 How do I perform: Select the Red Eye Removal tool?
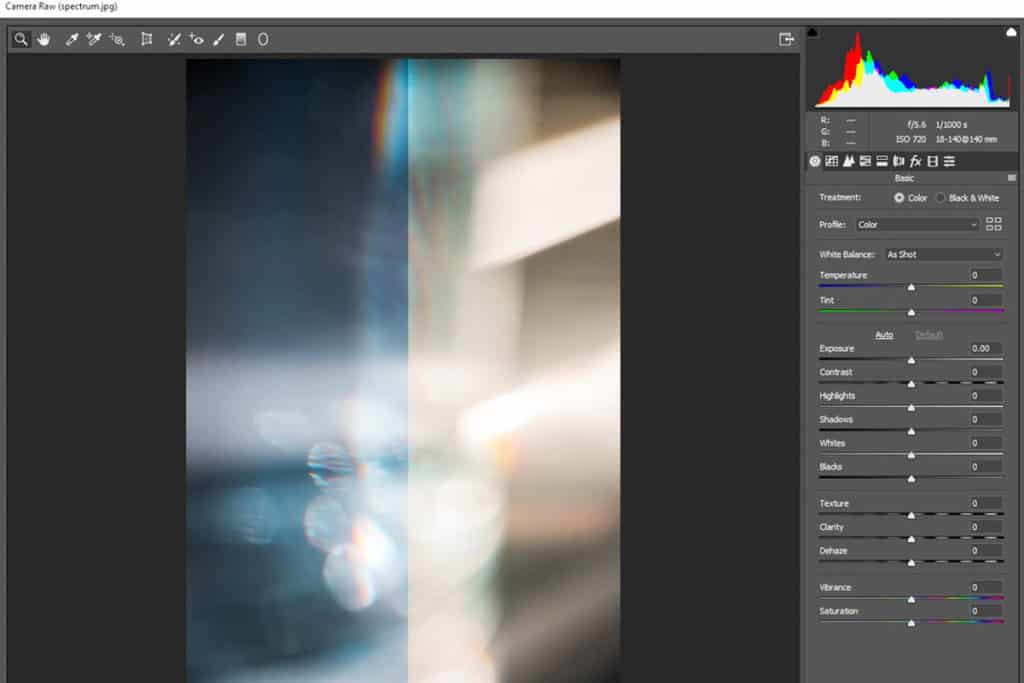point(196,39)
